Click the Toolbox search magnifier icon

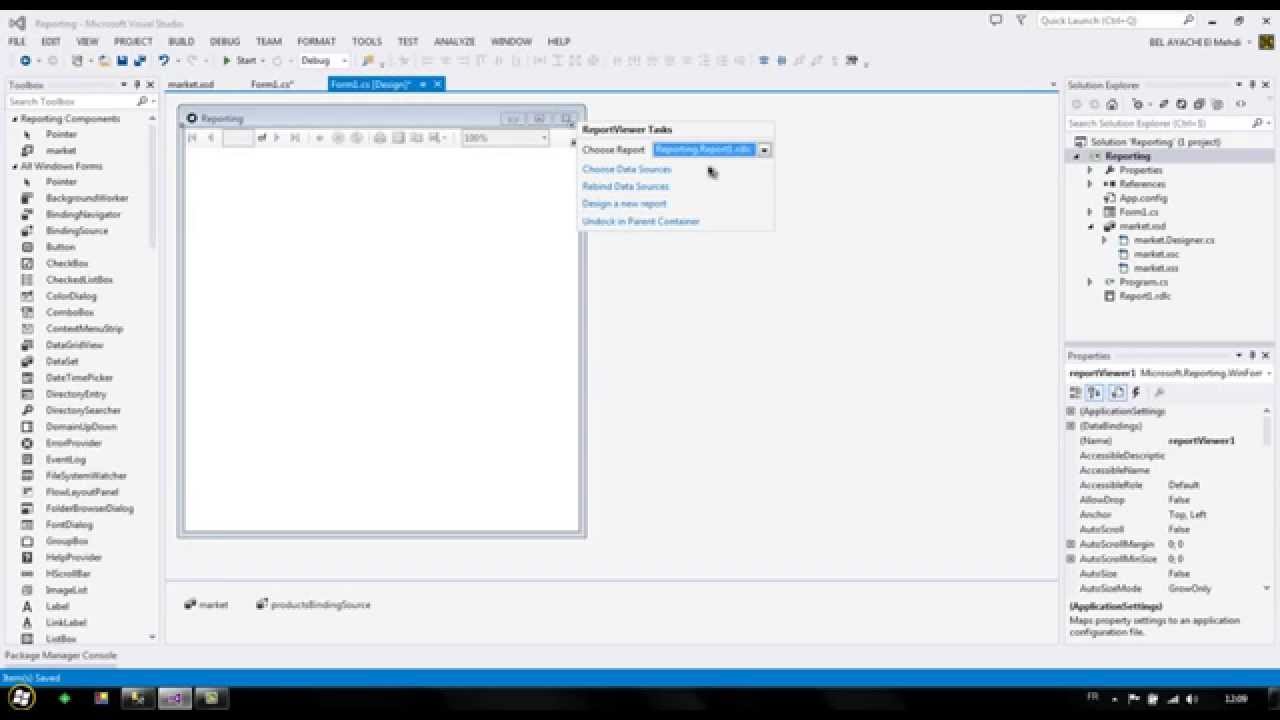click(142, 101)
